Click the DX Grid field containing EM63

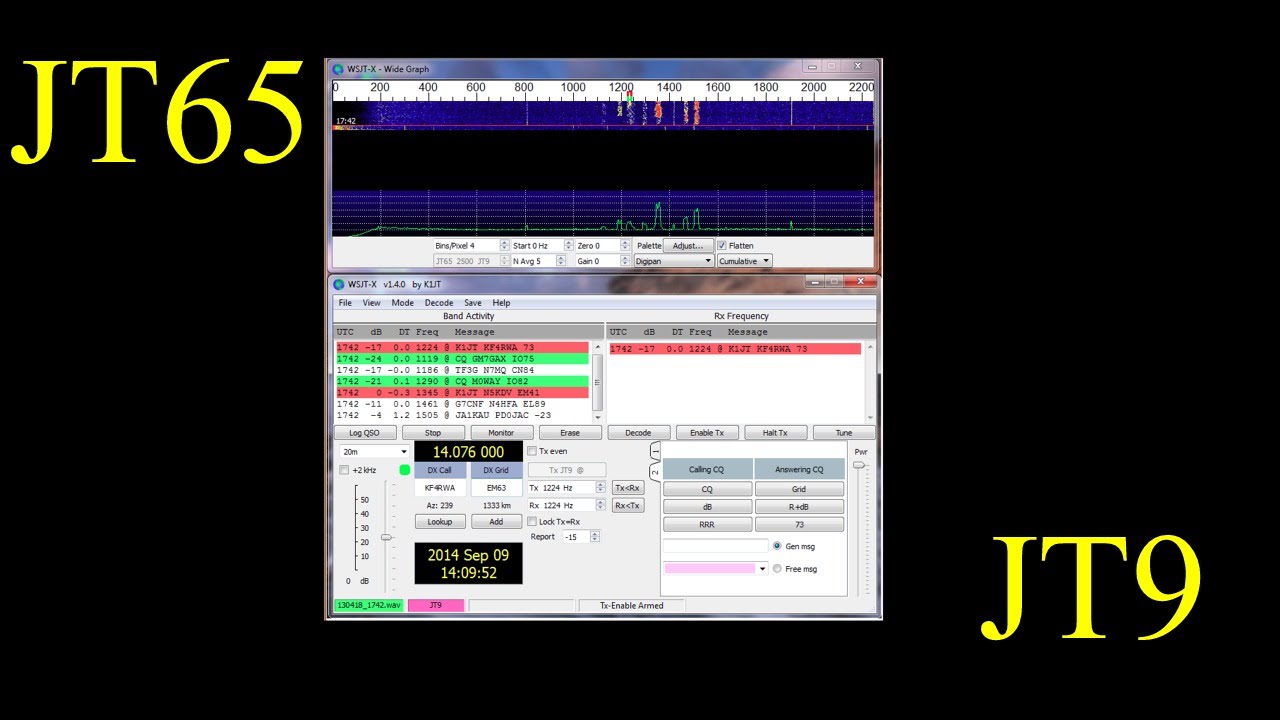(496, 488)
